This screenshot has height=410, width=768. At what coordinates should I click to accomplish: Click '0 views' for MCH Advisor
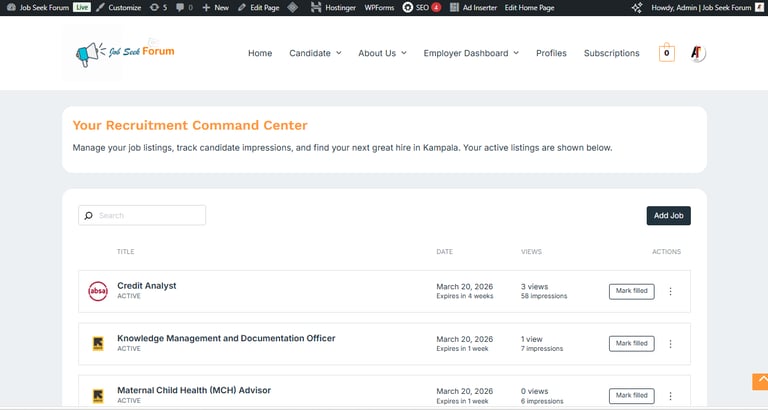pyautogui.click(x=534, y=391)
